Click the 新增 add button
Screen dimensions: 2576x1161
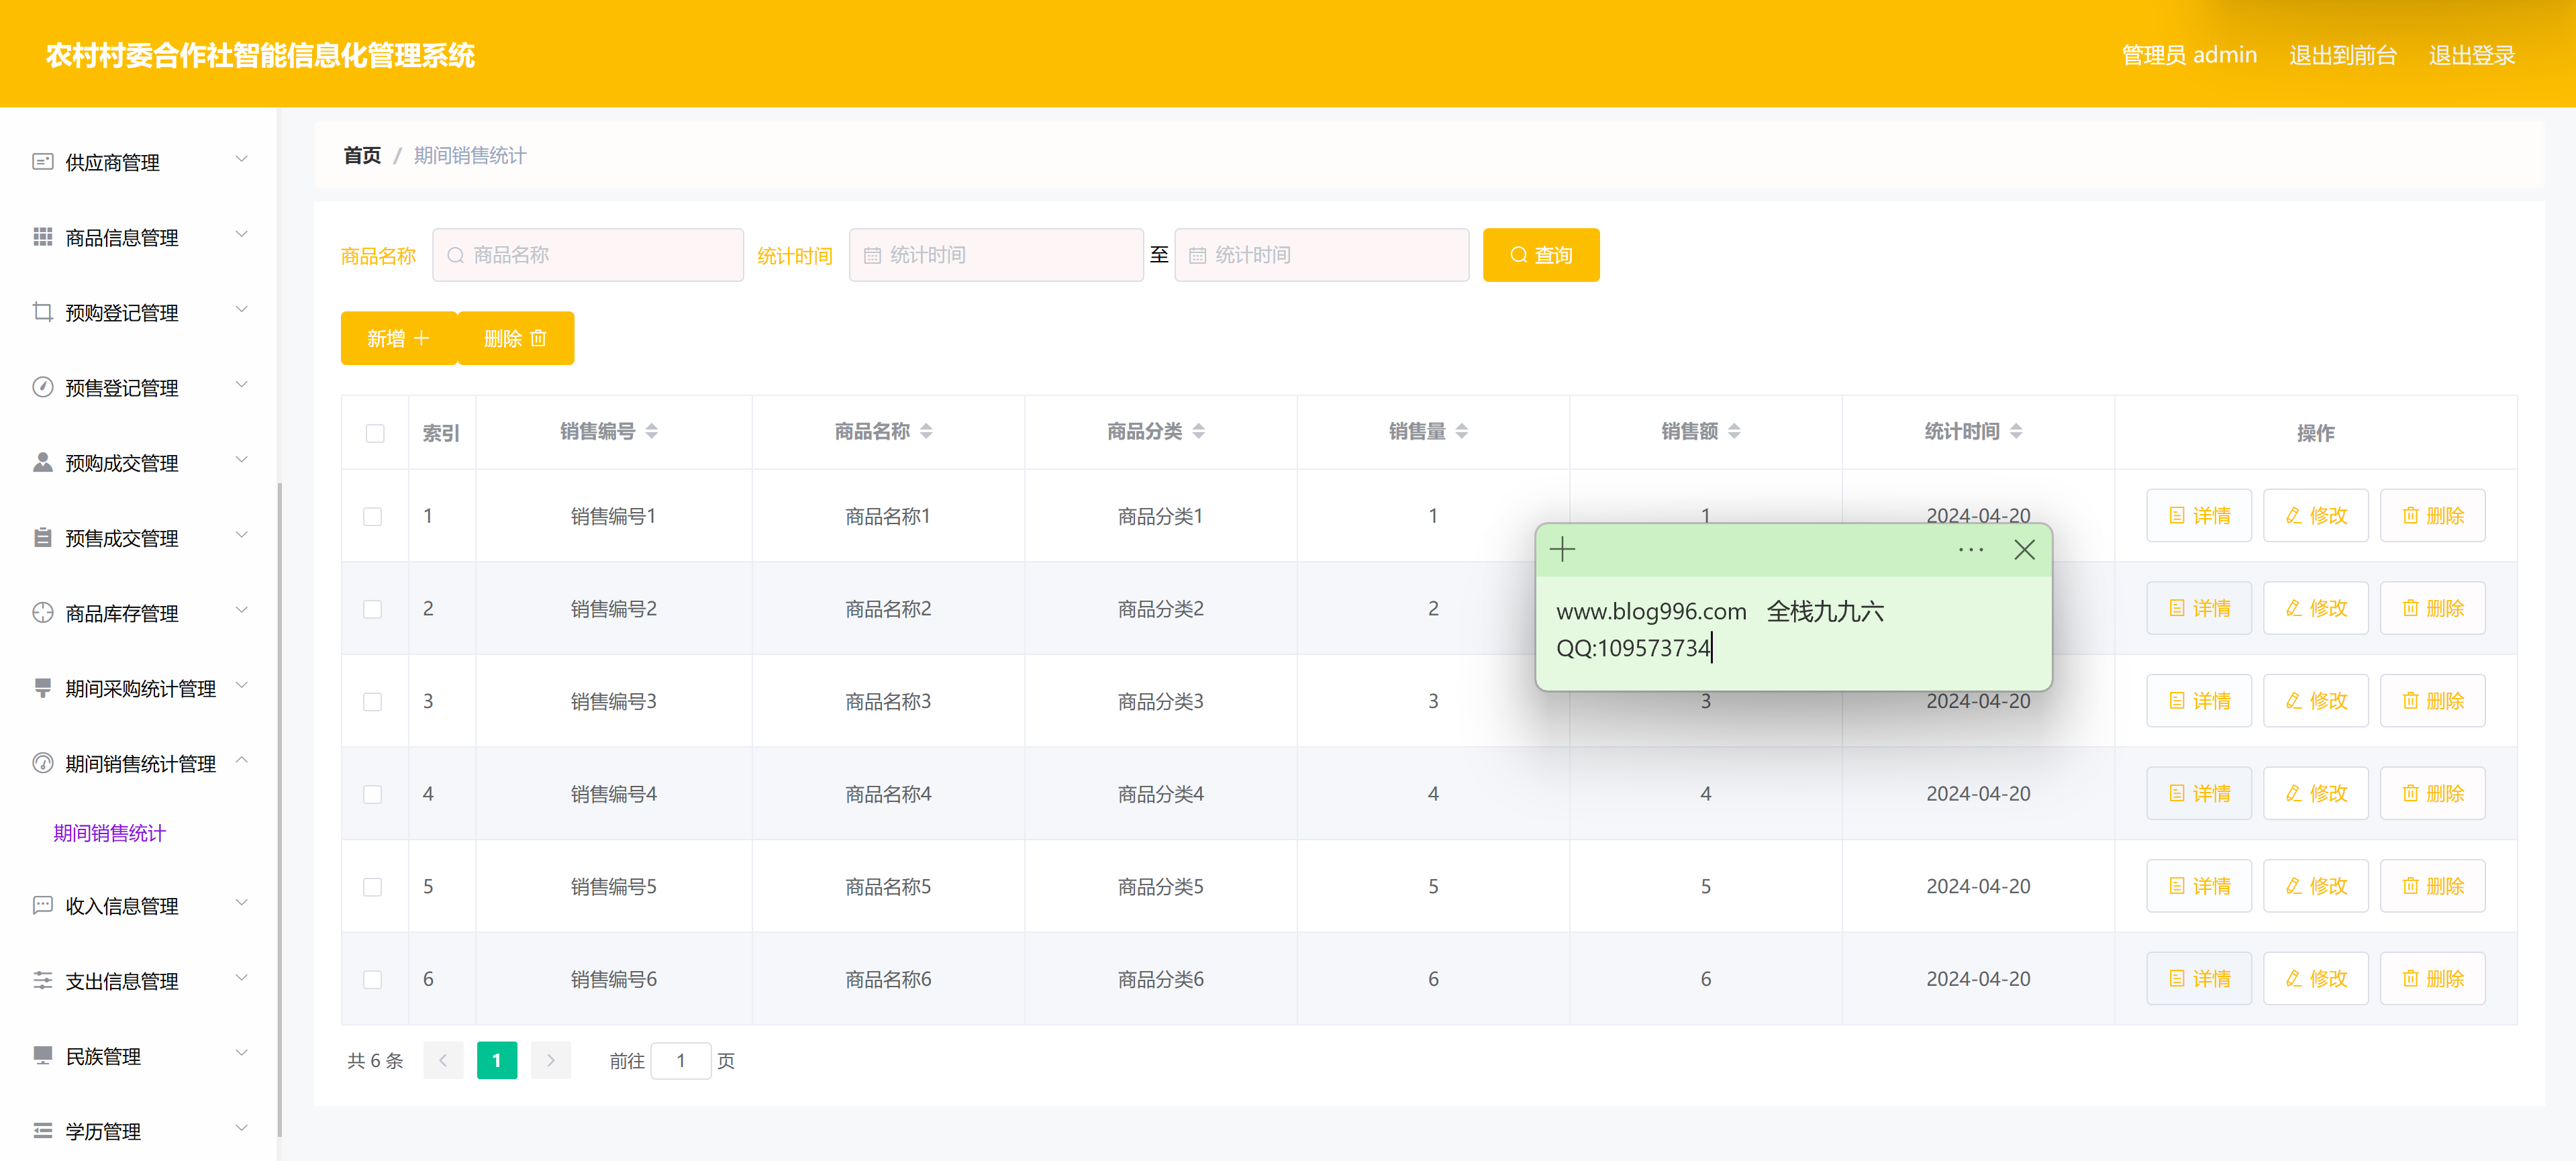coord(398,338)
